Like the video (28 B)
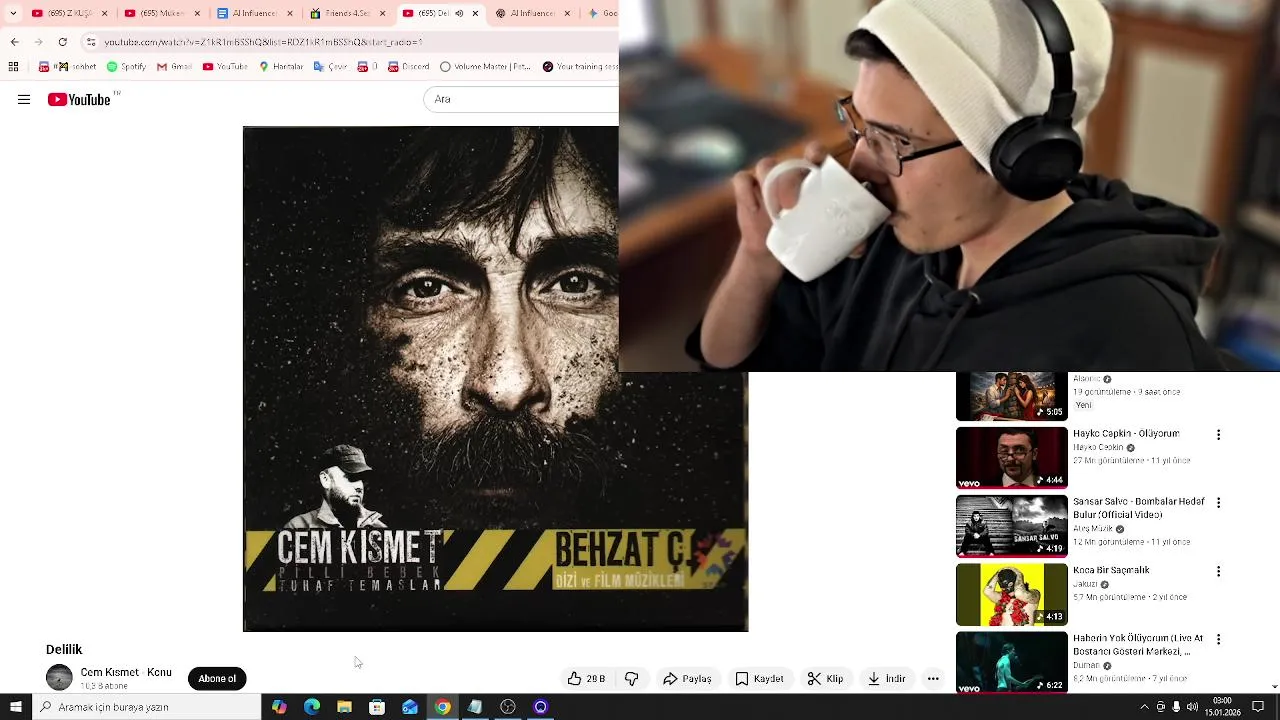The width and height of the screenshot is (1280, 720). tap(586, 678)
